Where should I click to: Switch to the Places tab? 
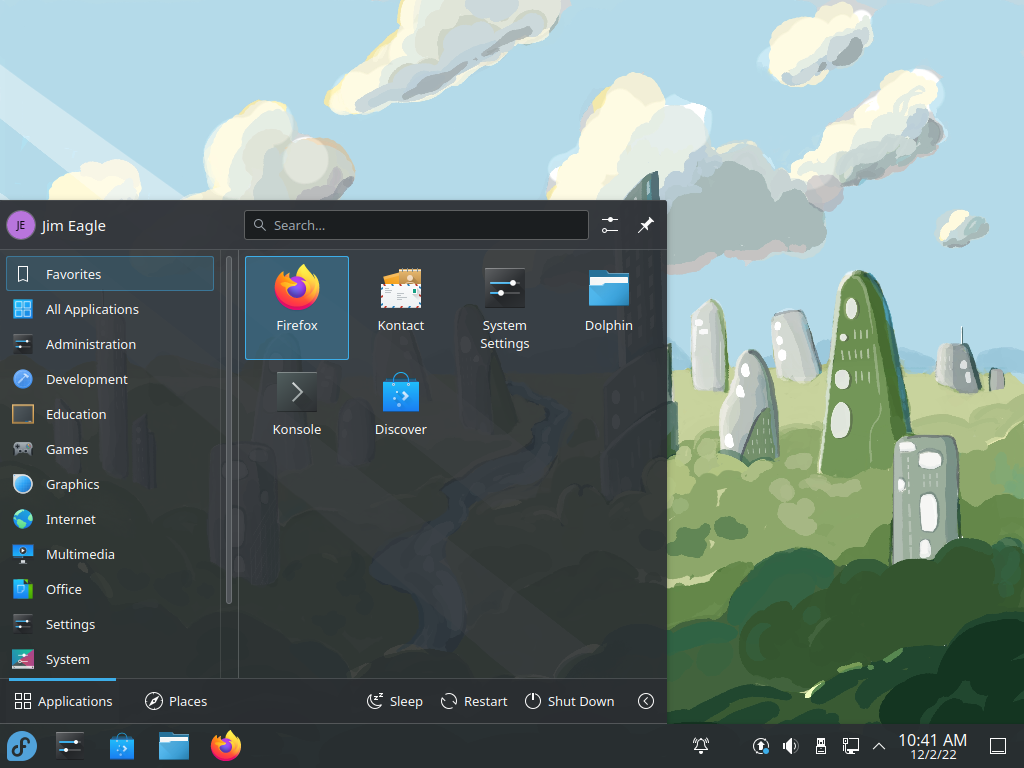[176, 701]
